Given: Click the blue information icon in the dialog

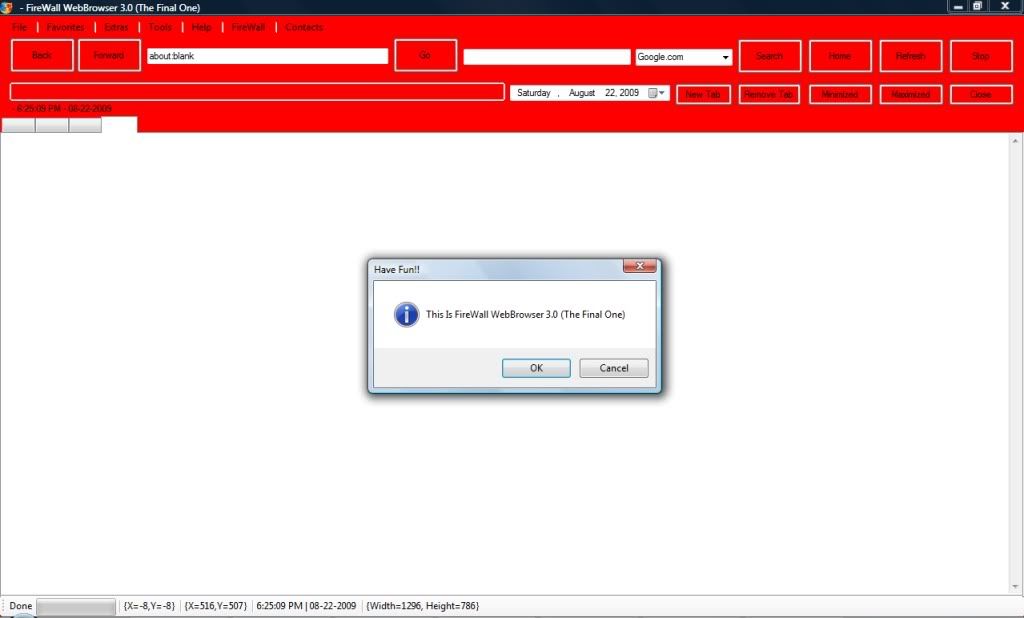Looking at the screenshot, I should 406,314.
